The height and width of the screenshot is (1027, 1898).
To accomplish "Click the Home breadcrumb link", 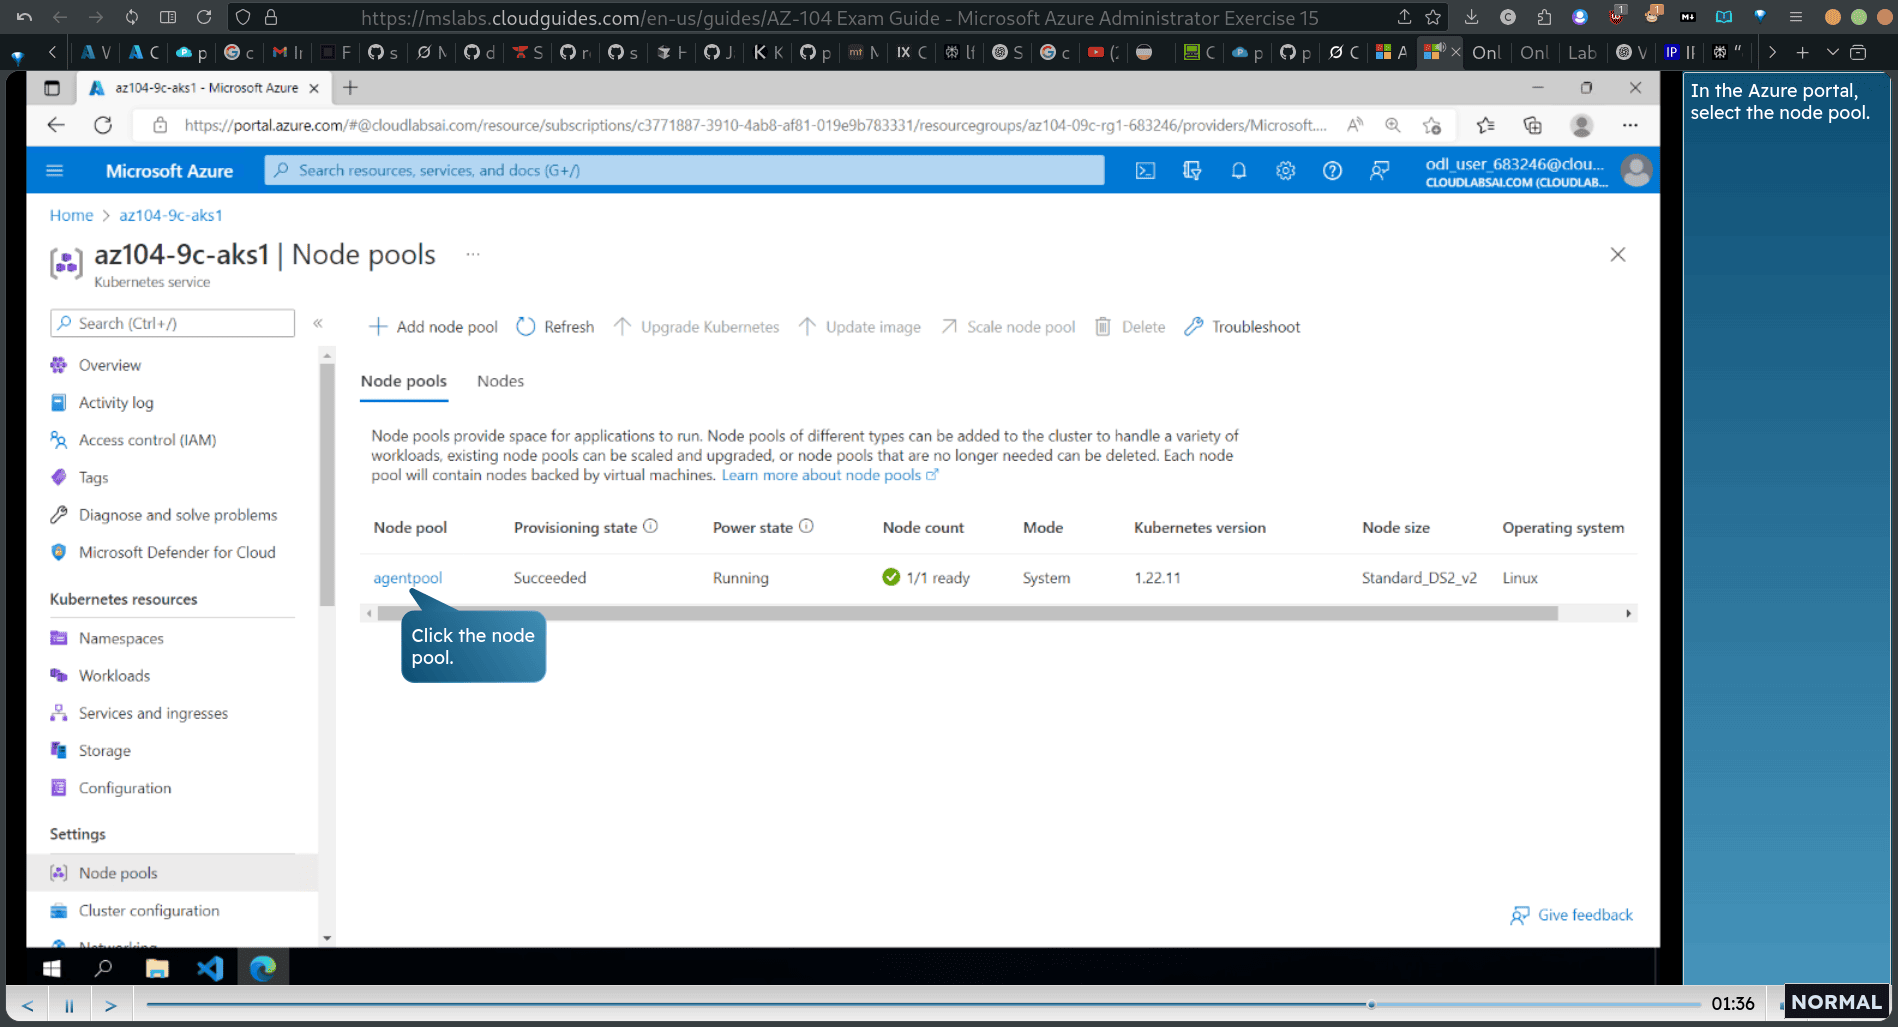I will (x=71, y=215).
